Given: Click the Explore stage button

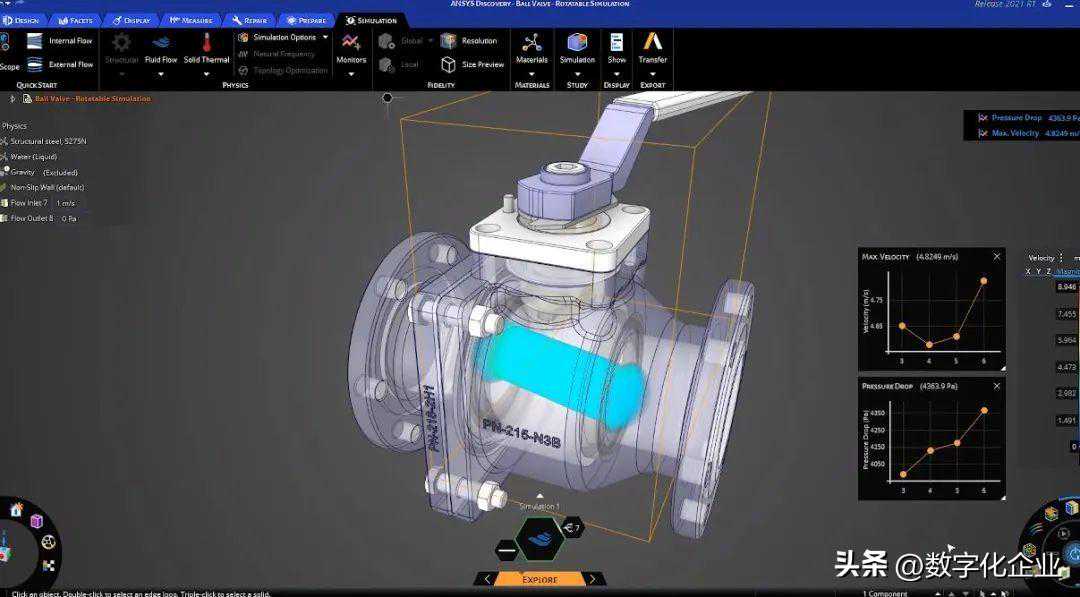Looking at the screenshot, I should pos(539,579).
